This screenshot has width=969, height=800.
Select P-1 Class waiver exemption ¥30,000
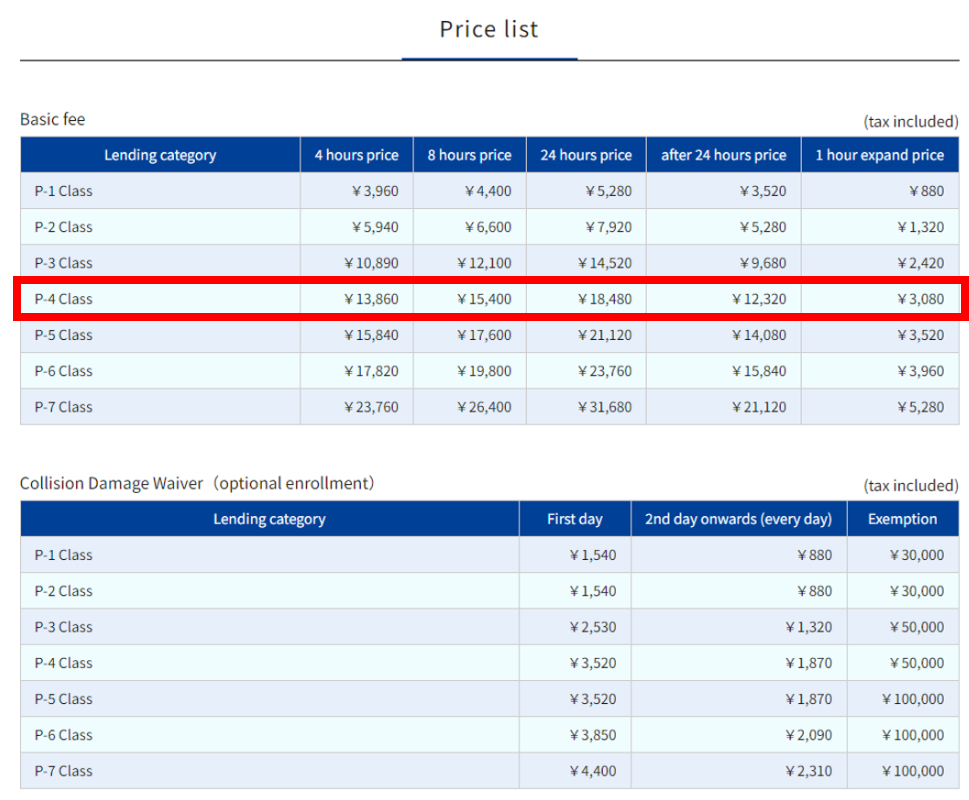coord(917,555)
